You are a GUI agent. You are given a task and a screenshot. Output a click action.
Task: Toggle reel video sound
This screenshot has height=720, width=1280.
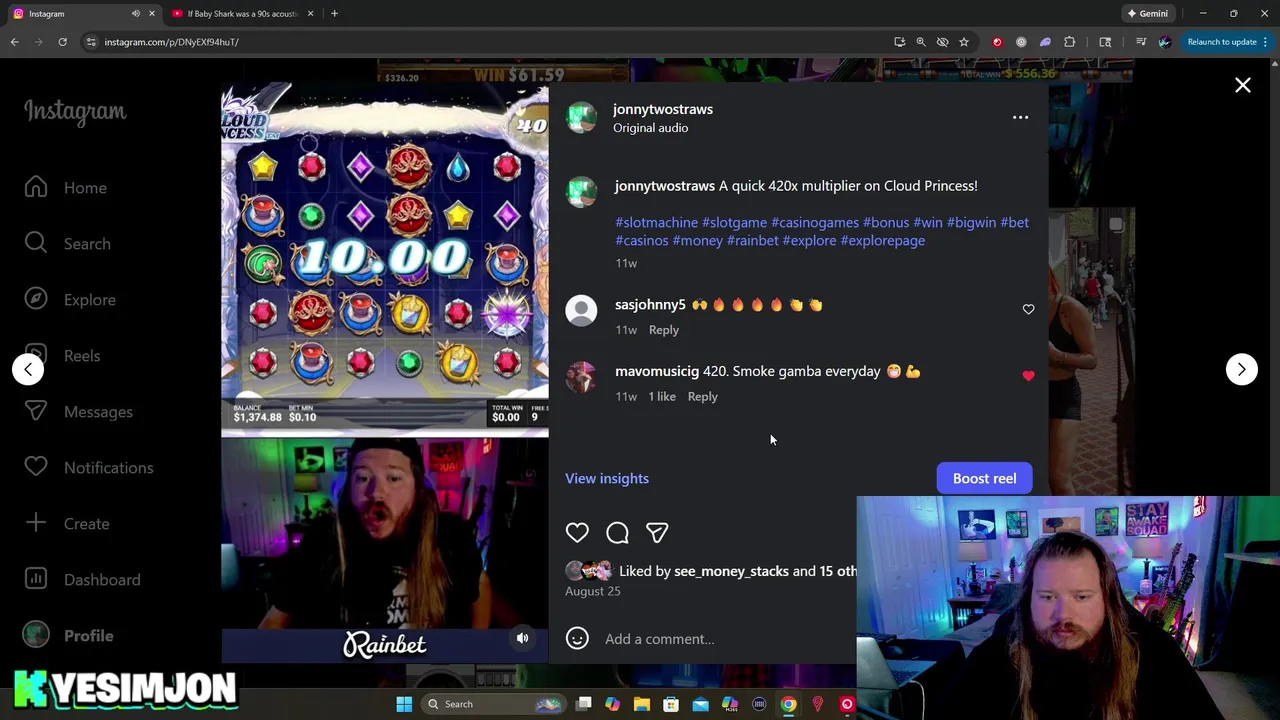click(522, 638)
